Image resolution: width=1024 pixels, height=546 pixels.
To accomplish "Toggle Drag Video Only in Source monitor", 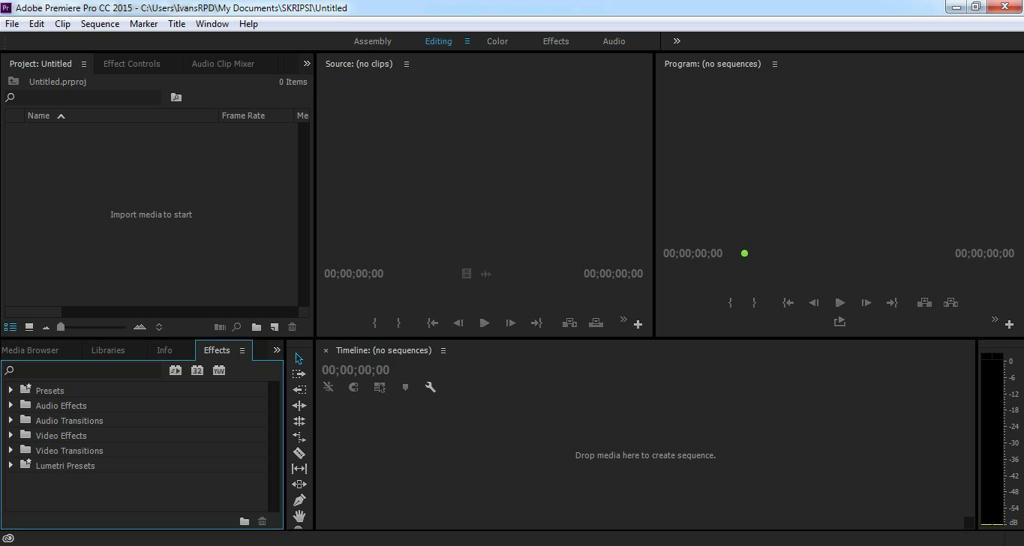I will (466, 274).
